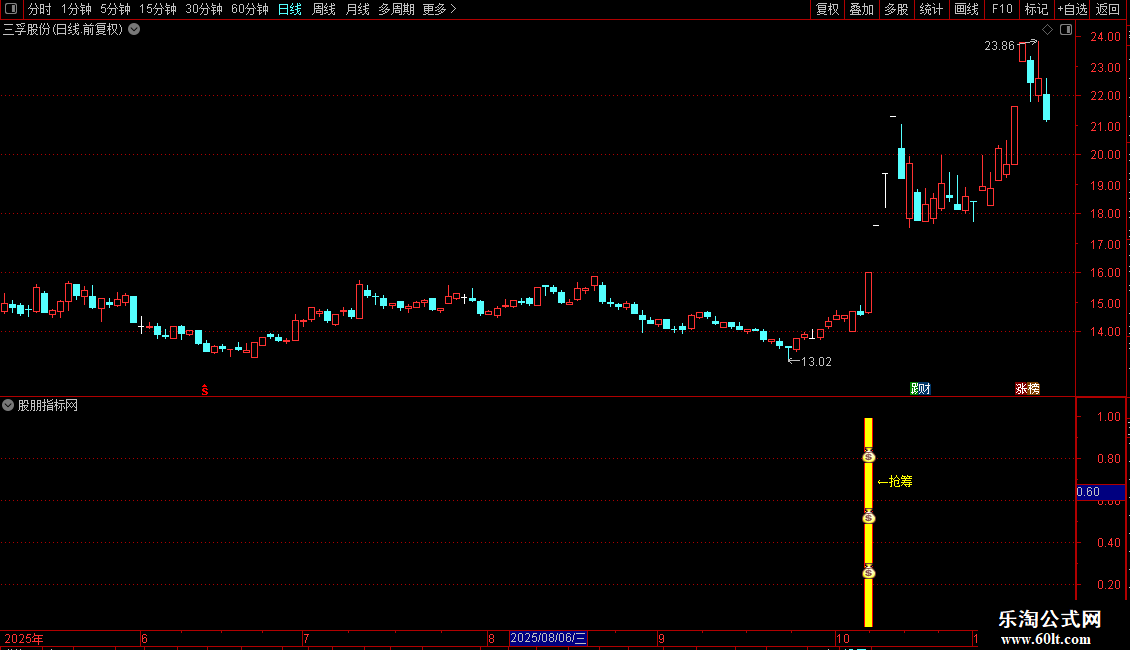The height and width of the screenshot is (650, 1130).
Task: Switch to the 分时 view
Action: click(40, 9)
